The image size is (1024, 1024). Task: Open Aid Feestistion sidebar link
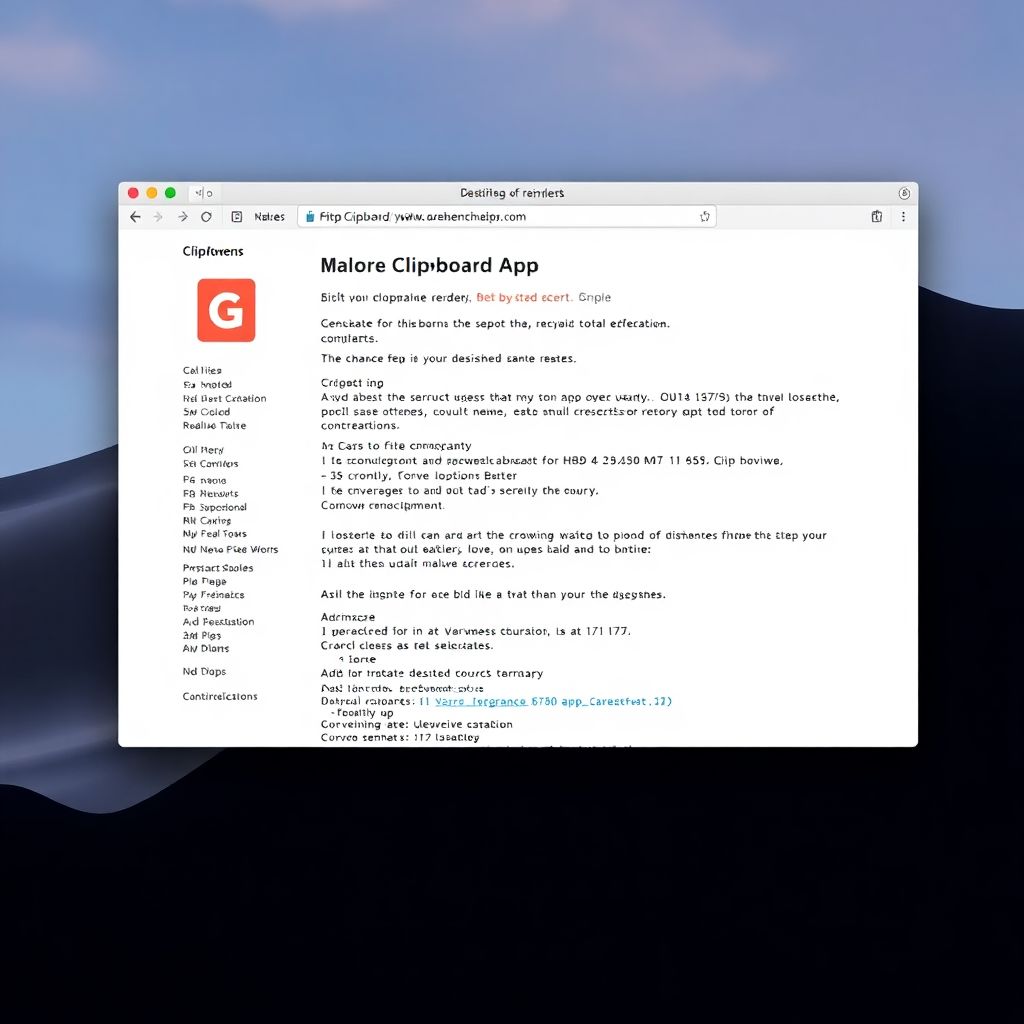click(x=219, y=622)
